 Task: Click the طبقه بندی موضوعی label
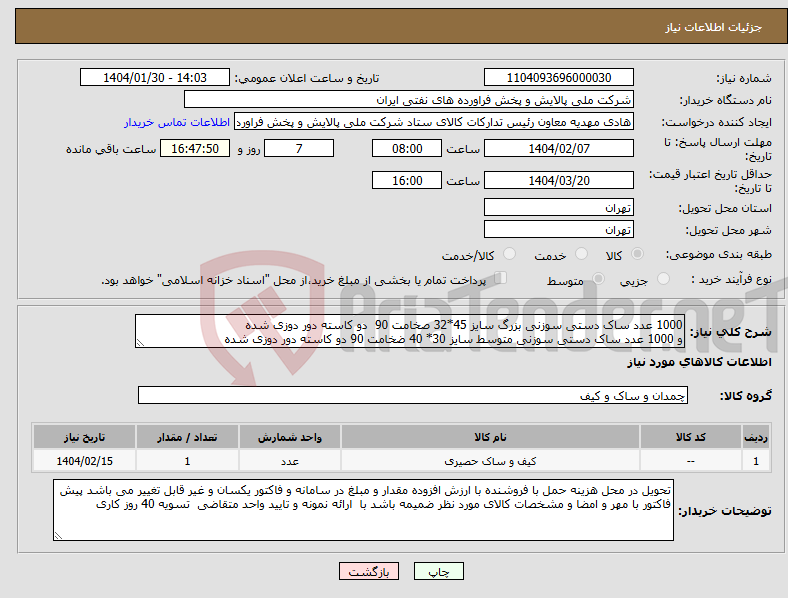coord(719,254)
